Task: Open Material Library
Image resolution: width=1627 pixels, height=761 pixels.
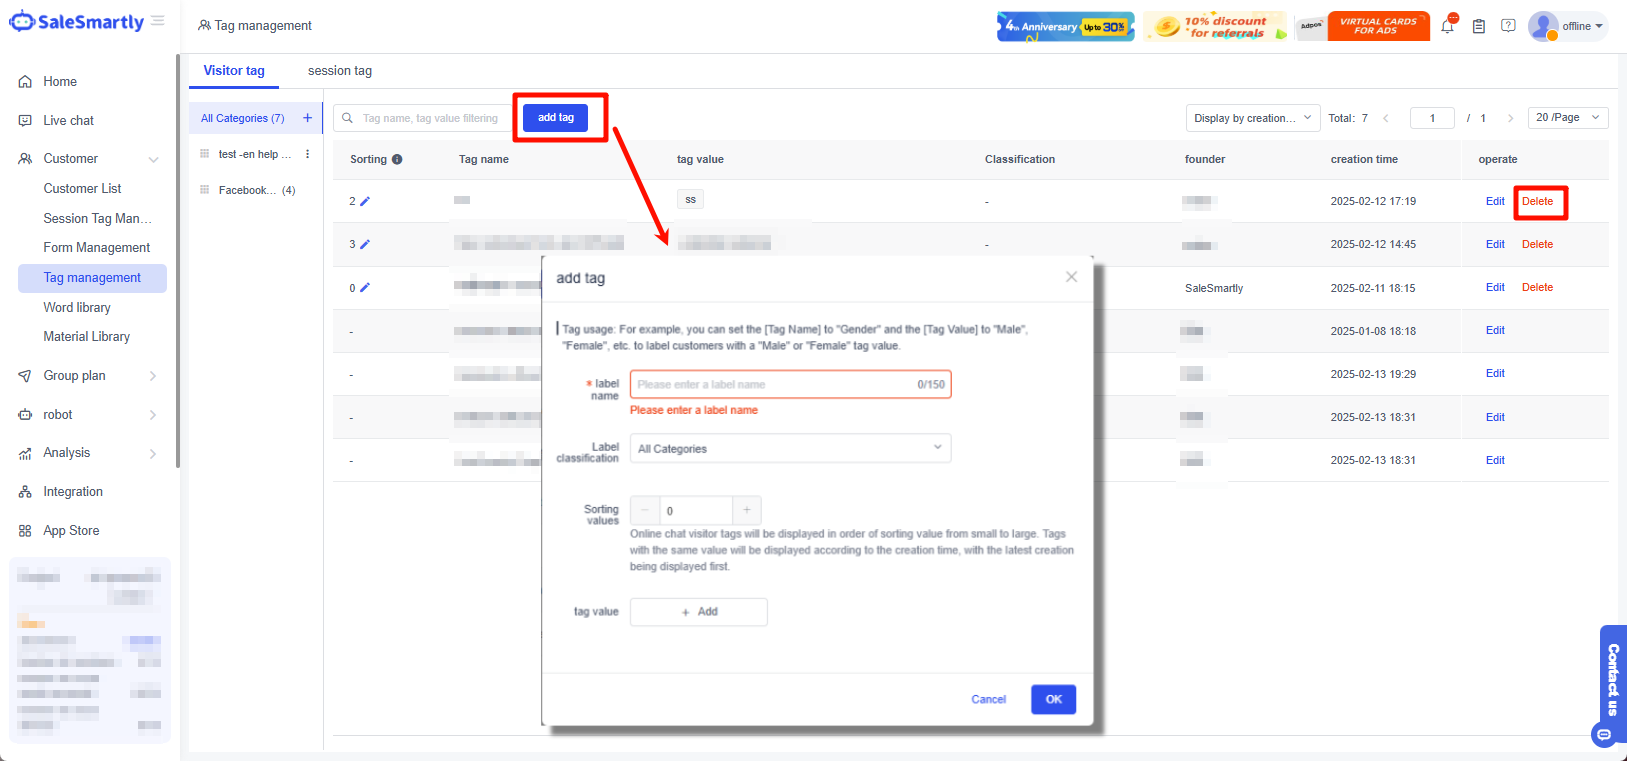Action: [x=87, y=337]
